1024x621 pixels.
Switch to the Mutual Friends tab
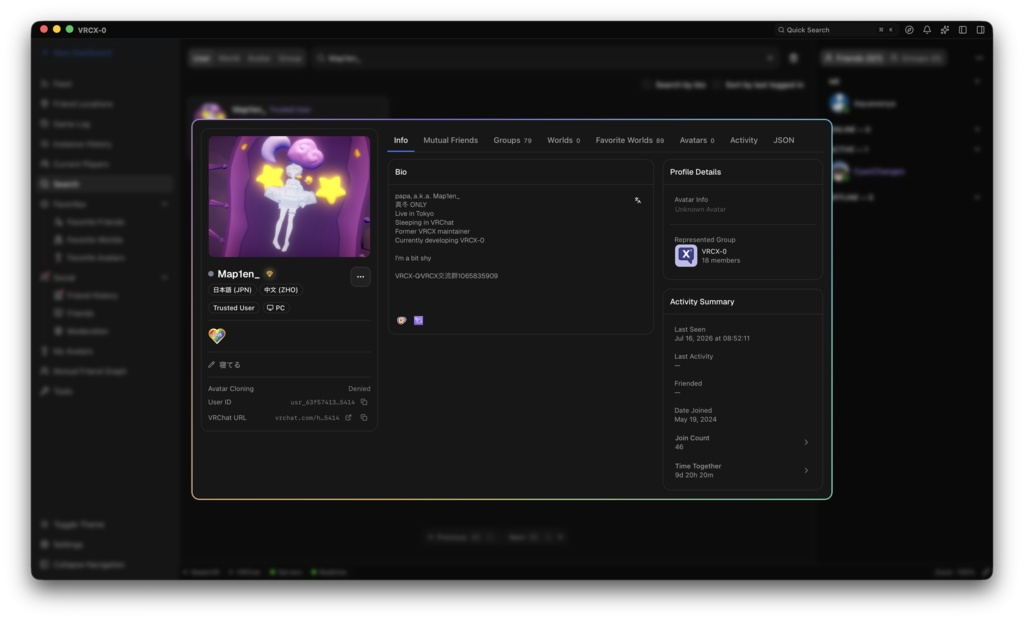coord(451,140)
